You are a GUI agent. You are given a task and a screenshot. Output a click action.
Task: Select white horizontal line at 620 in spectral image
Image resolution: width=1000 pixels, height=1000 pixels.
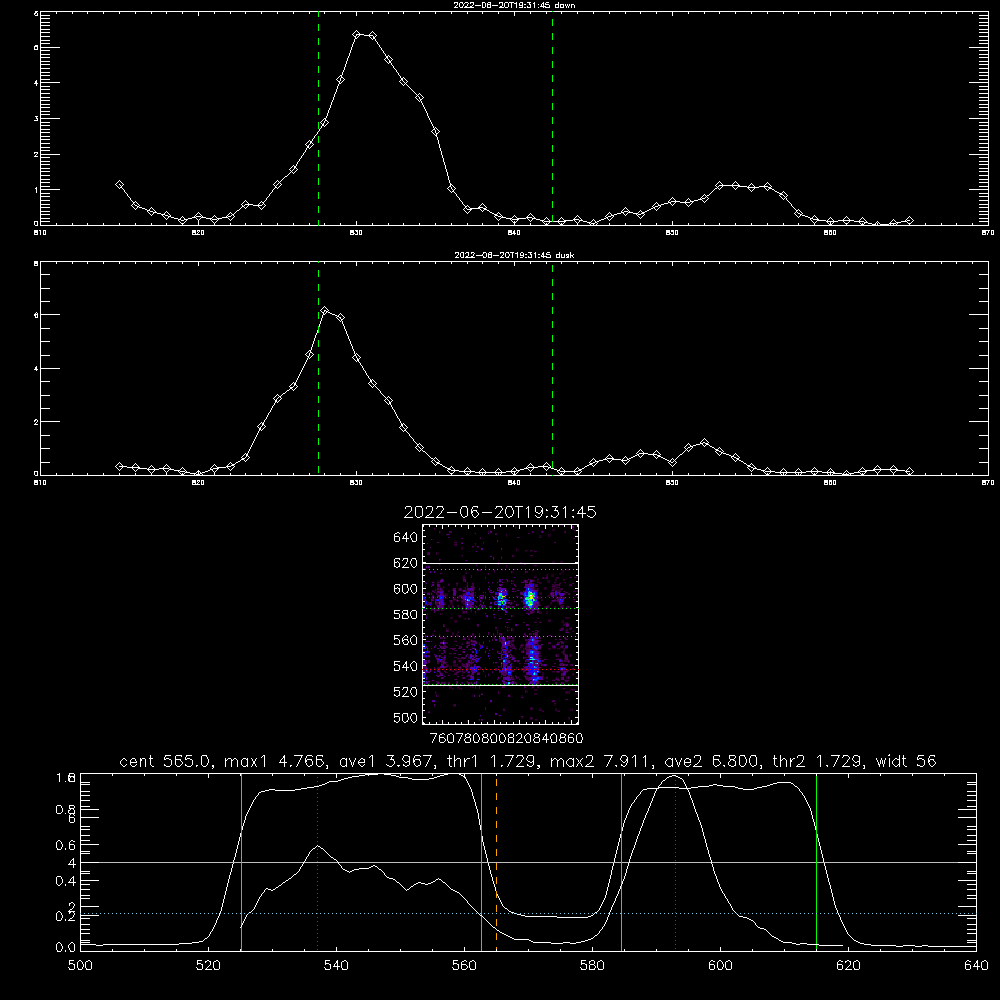pos(501,564)
